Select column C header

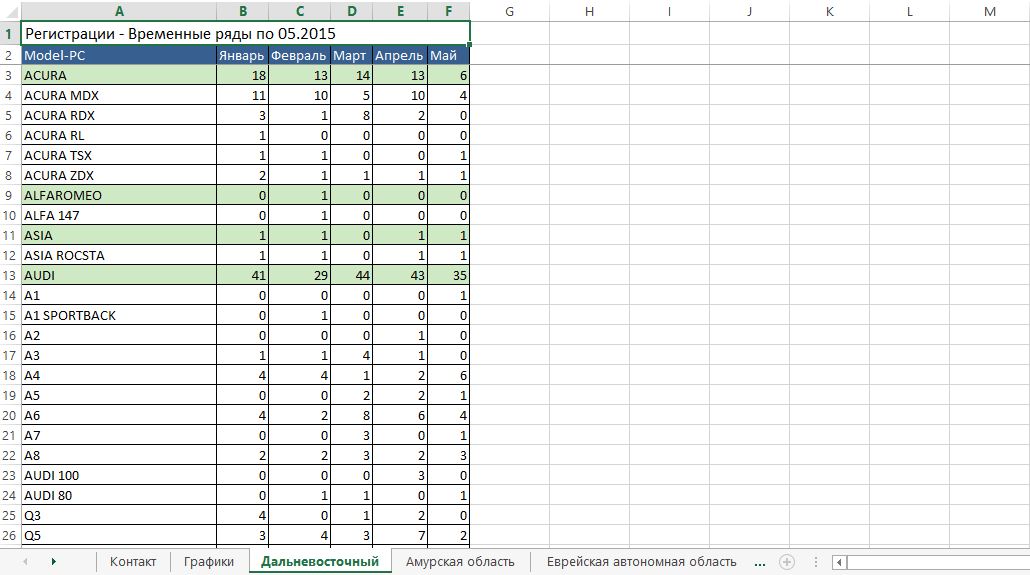300,11
